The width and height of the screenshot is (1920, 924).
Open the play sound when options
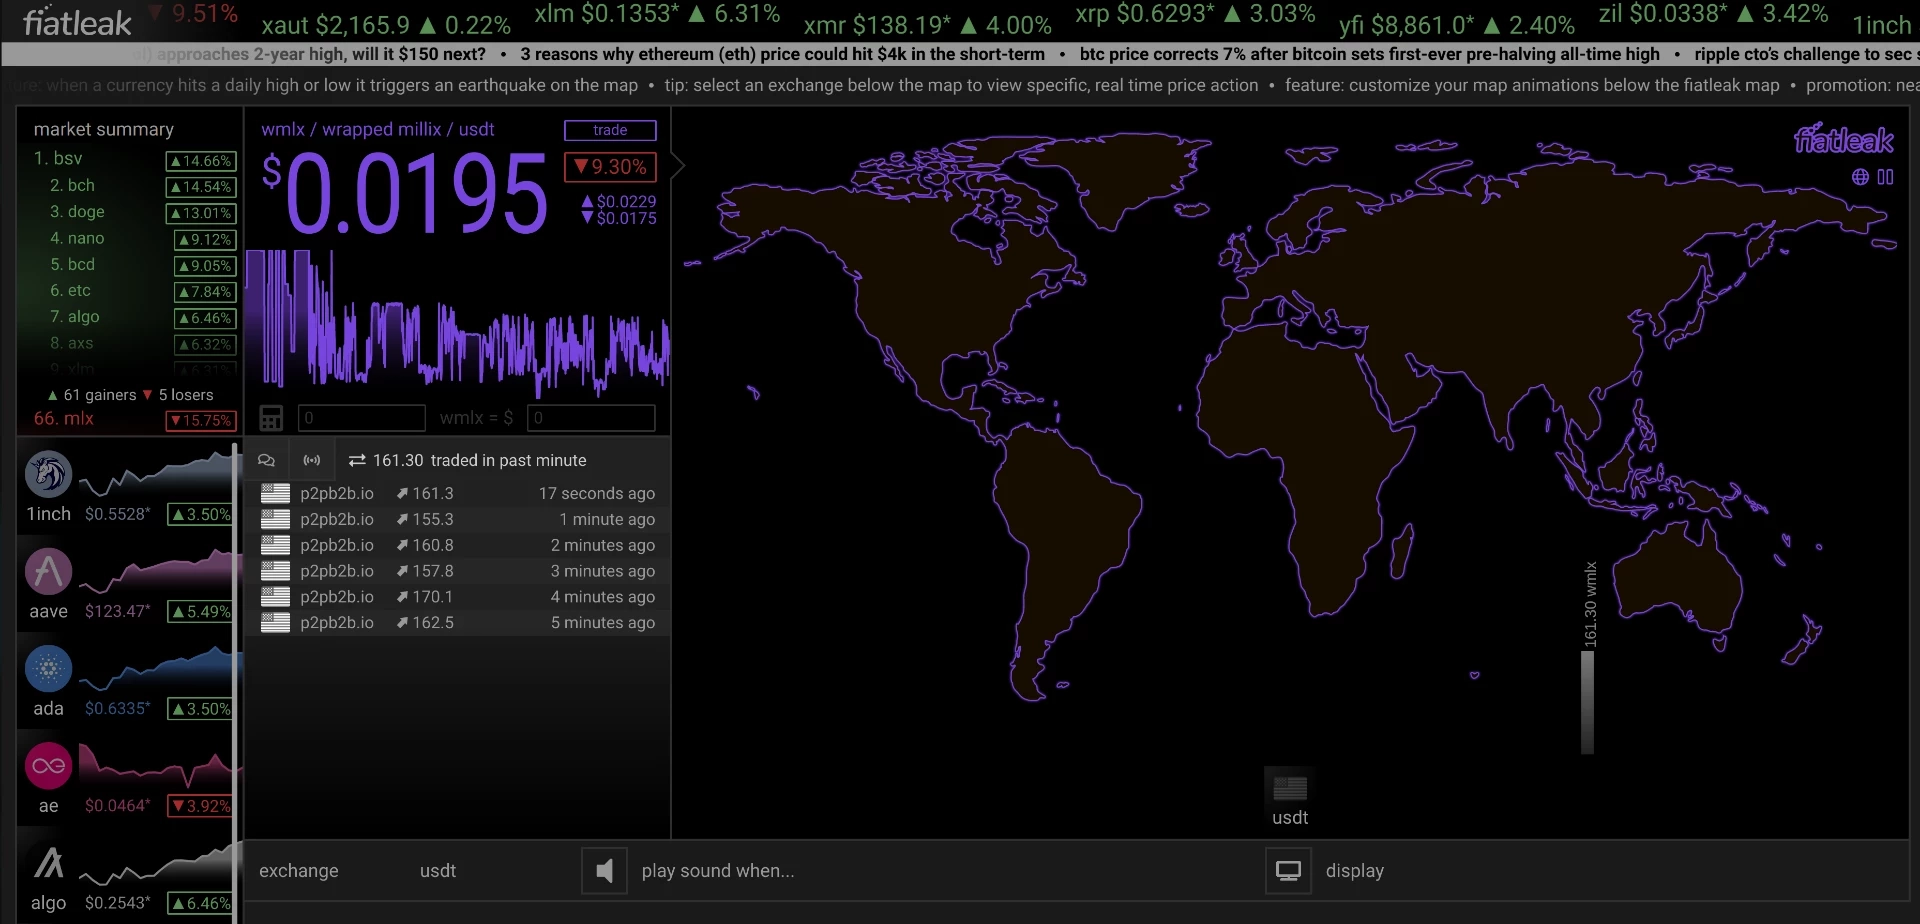[718, 871]
